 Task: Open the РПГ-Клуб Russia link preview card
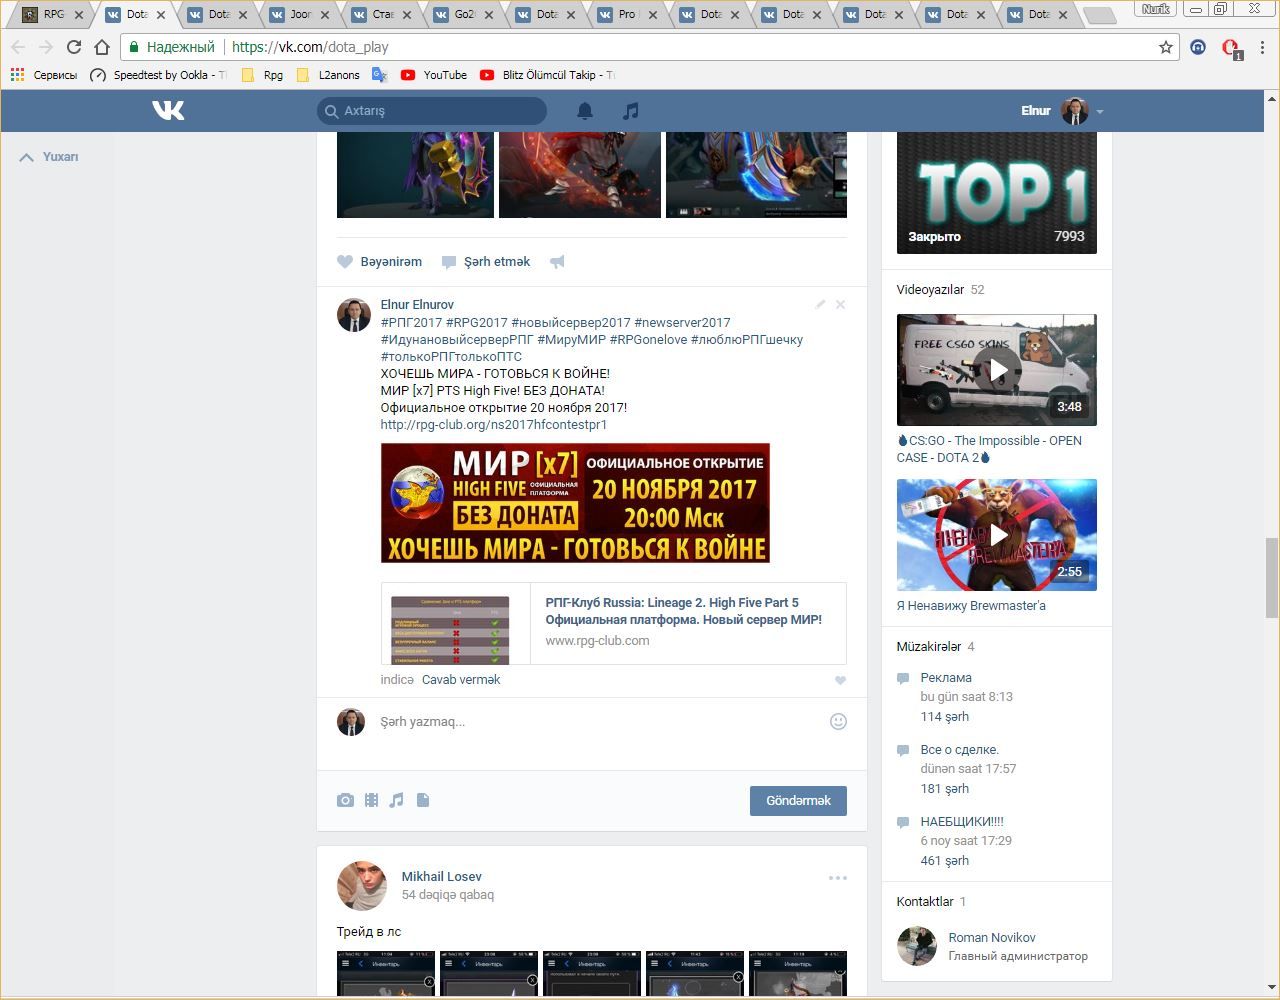point(614,624)
